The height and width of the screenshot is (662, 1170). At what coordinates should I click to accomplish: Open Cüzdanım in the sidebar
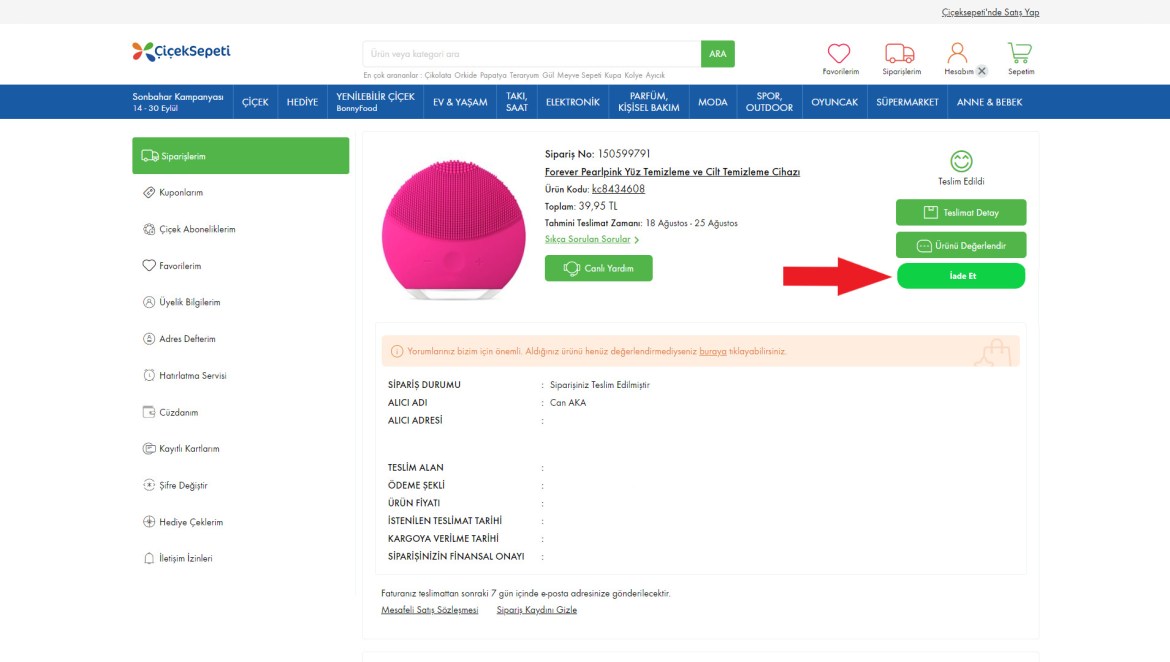[x=178, y=412]
